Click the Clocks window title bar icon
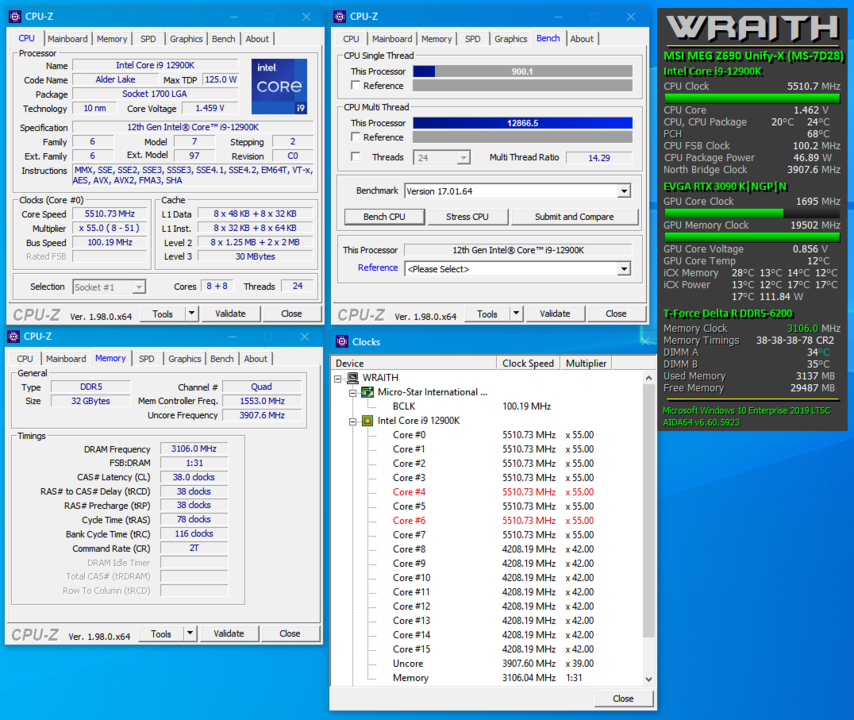This screenshot has width=854, height=720. pos(342,342)
